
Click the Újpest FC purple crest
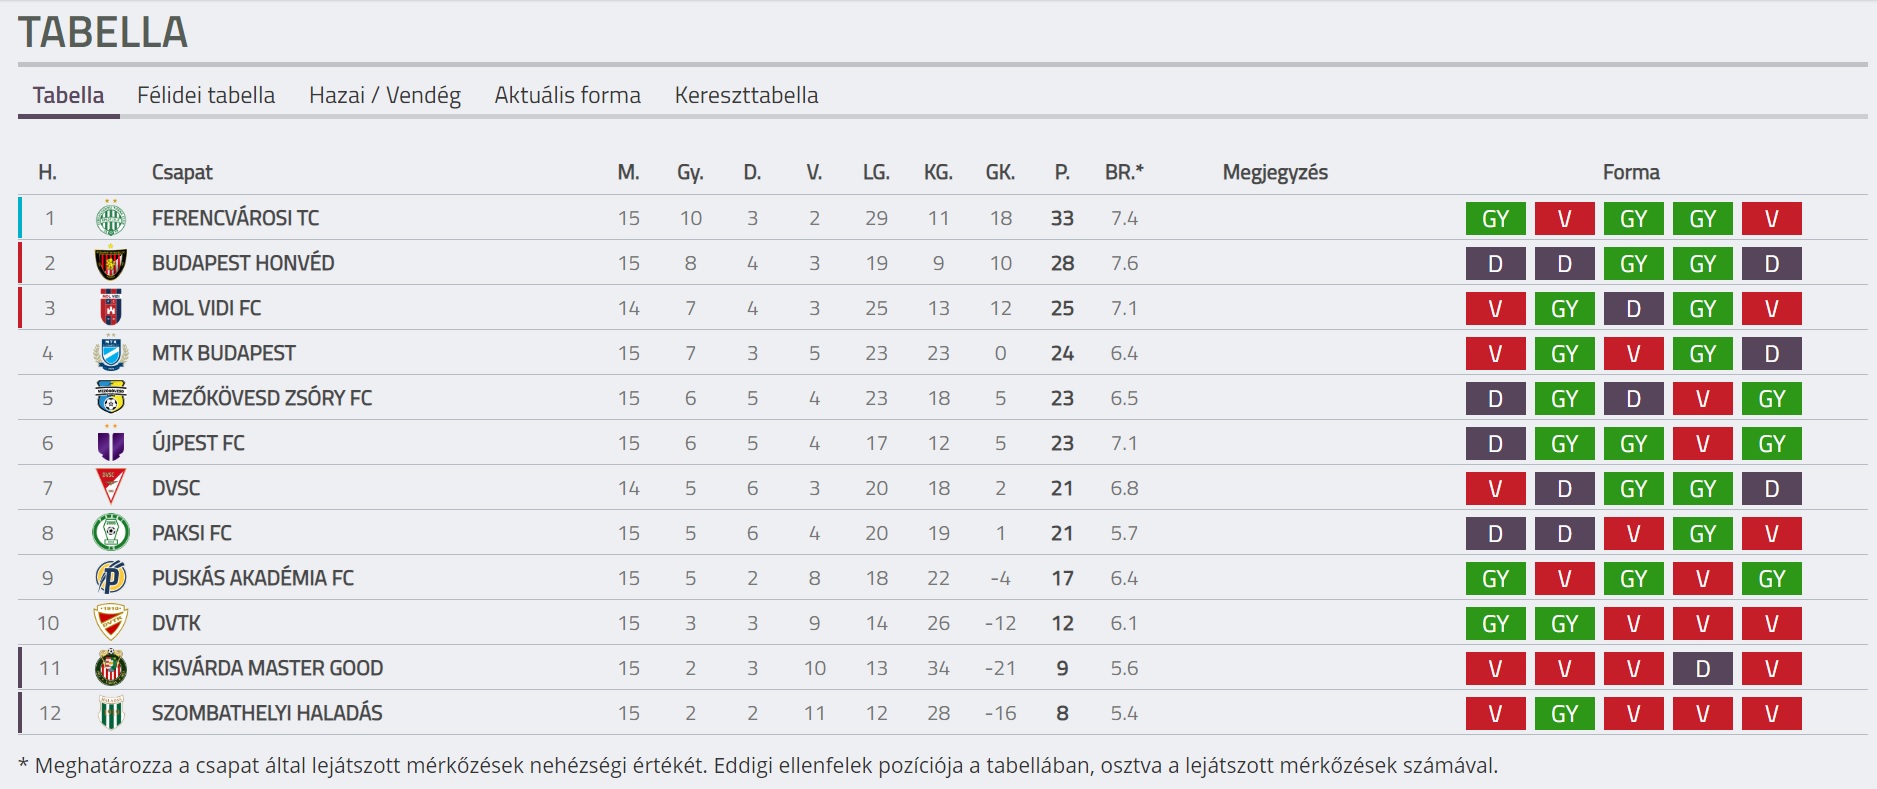(111, 443)
